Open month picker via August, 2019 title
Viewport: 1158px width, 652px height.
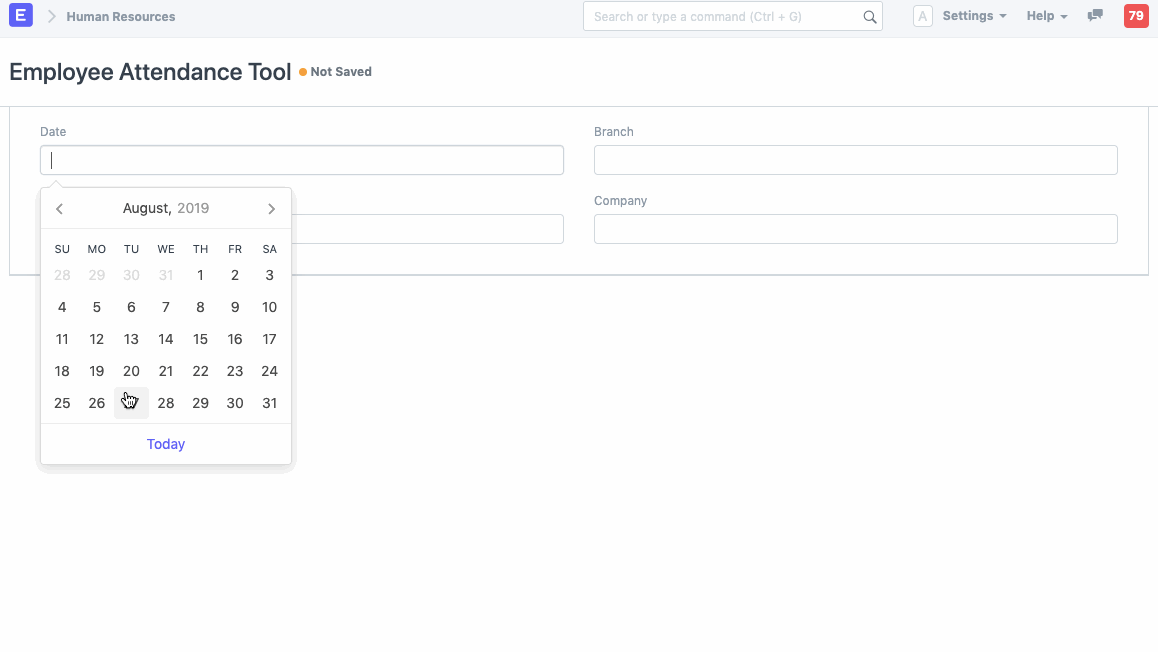[x=166, y=209]
